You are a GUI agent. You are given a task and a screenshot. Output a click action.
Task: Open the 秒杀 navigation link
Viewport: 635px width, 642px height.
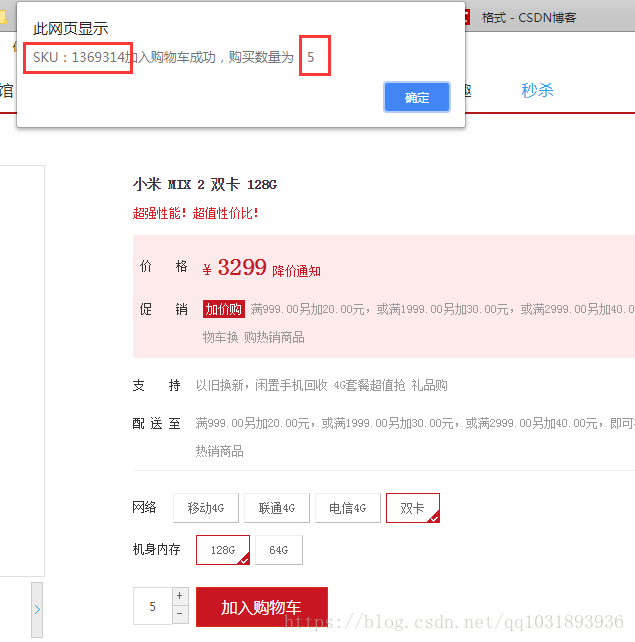537,90
